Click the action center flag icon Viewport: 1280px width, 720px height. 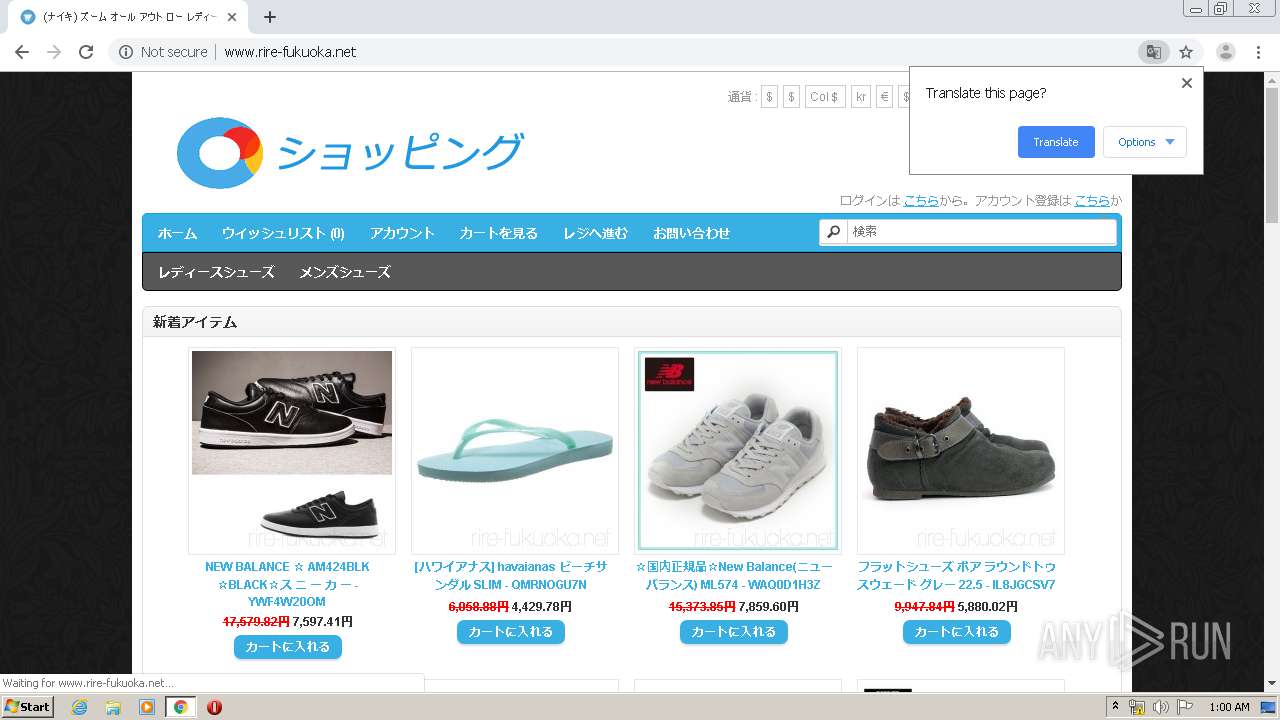1184,707
